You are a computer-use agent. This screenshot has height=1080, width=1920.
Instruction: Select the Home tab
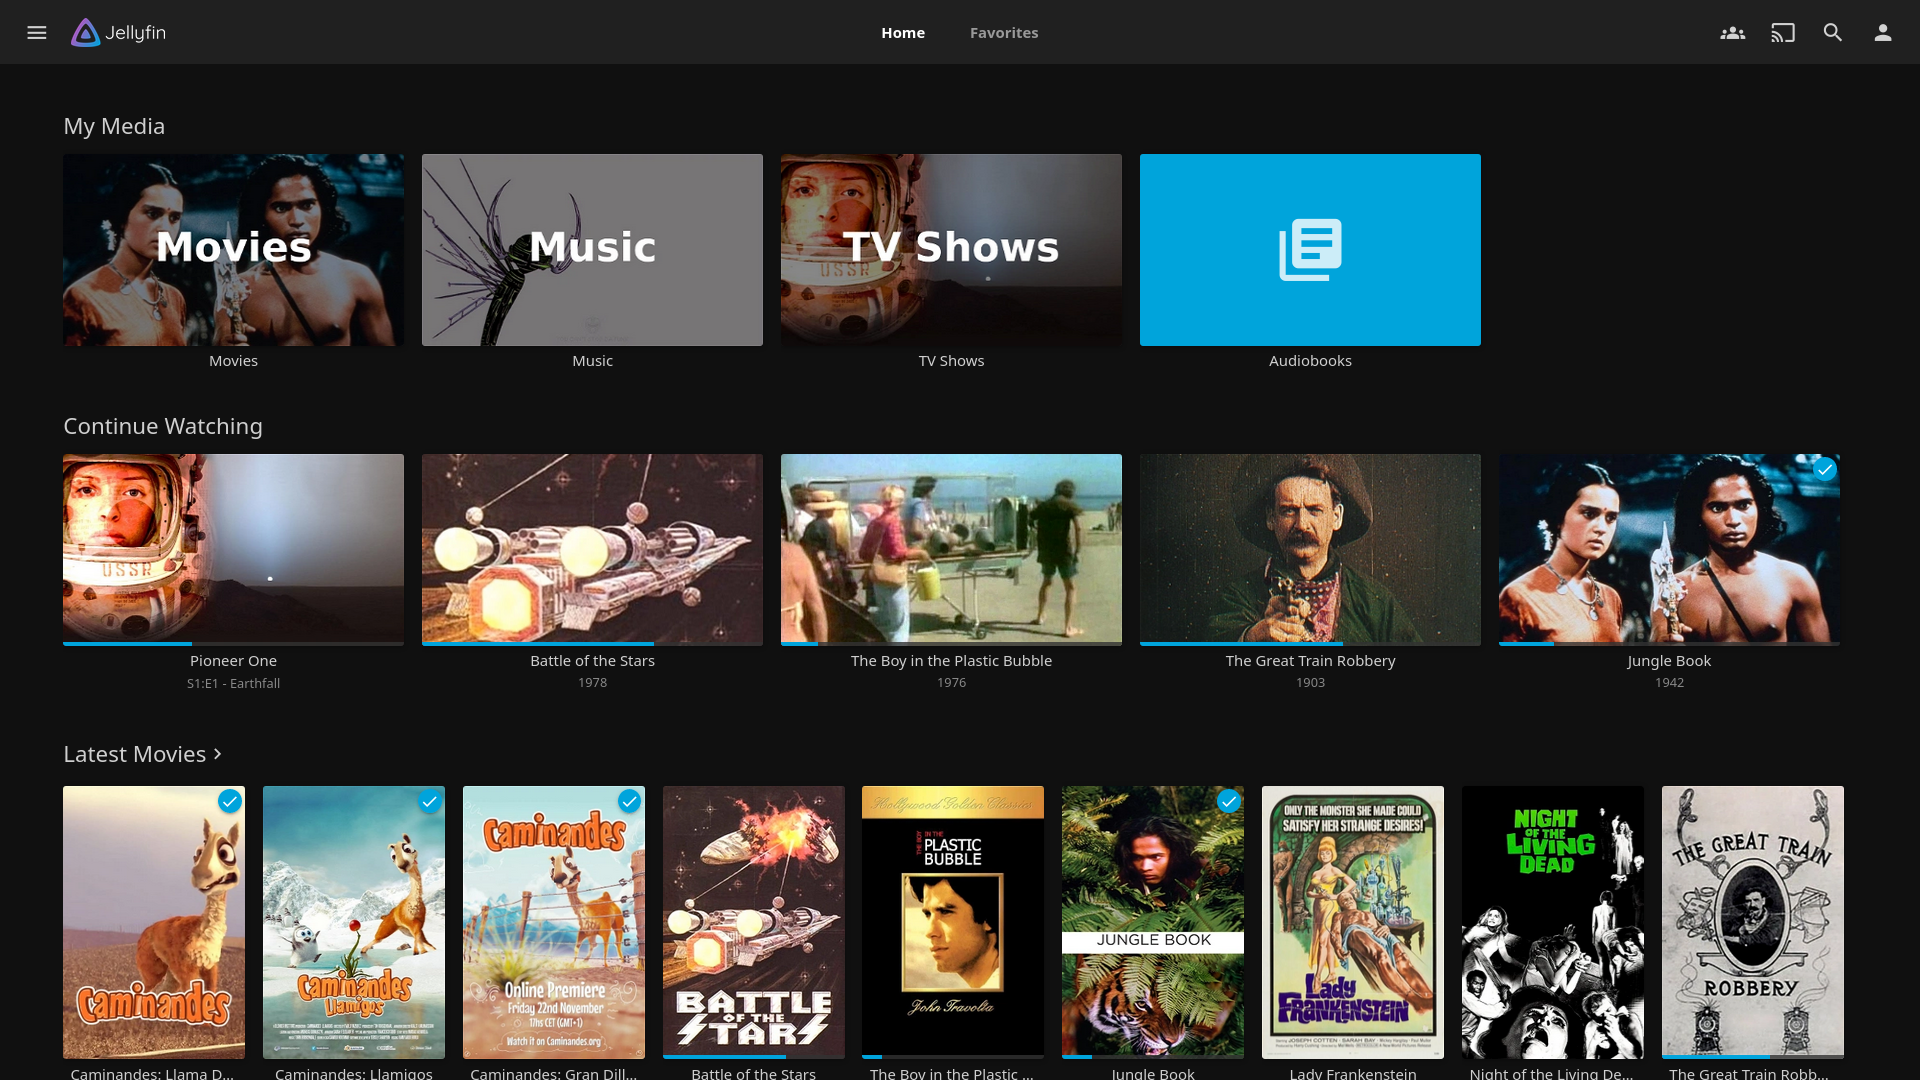903,32
